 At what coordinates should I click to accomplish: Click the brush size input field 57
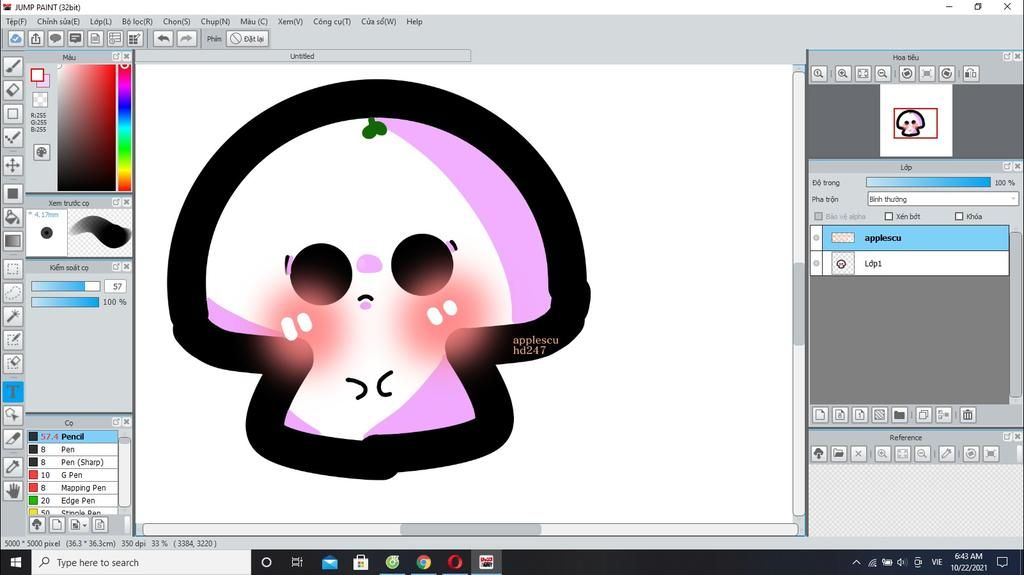[117, 286]
